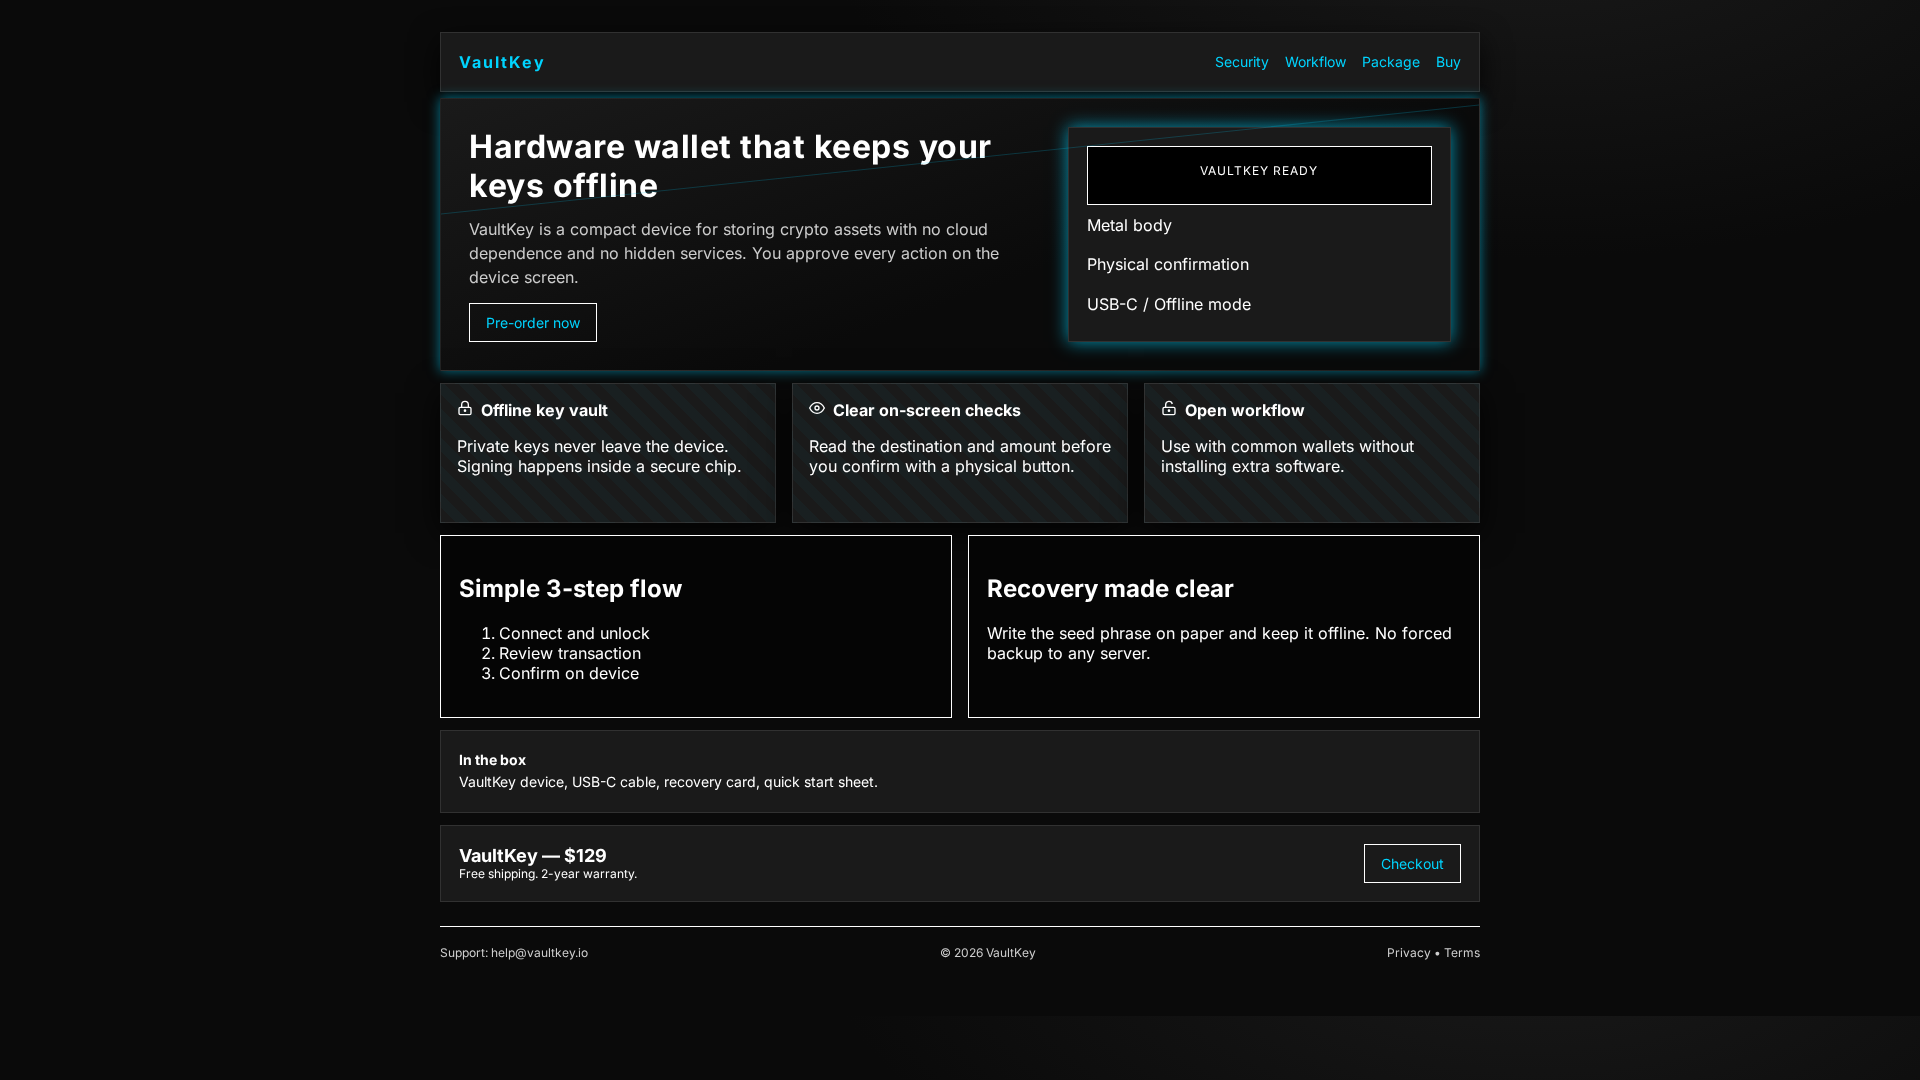Click the Open workflow card title
This screenshot has height=1080, width=1920.
(x=1244, y=411)
